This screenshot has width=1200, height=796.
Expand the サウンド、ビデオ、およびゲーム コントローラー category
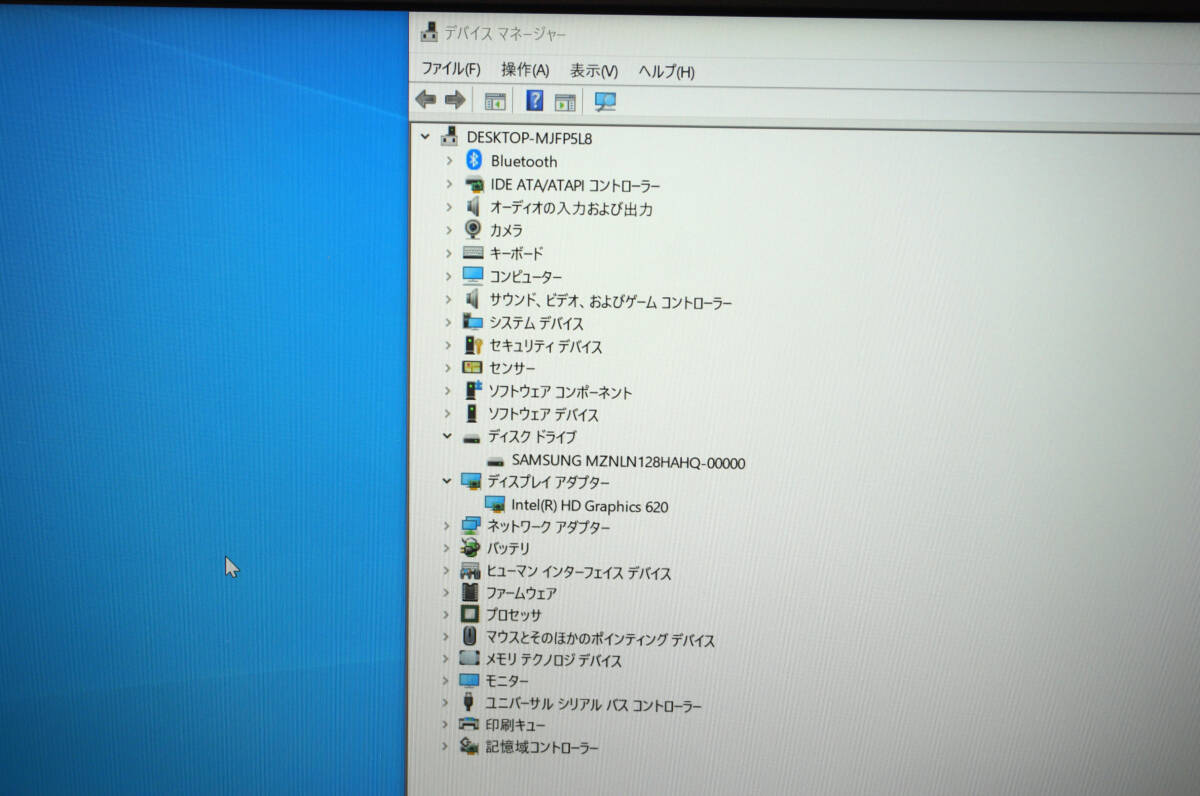[x=448, y=299]
